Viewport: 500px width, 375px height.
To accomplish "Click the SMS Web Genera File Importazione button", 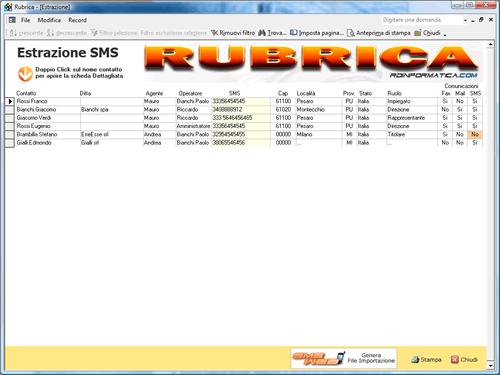I will coord(344,358).
